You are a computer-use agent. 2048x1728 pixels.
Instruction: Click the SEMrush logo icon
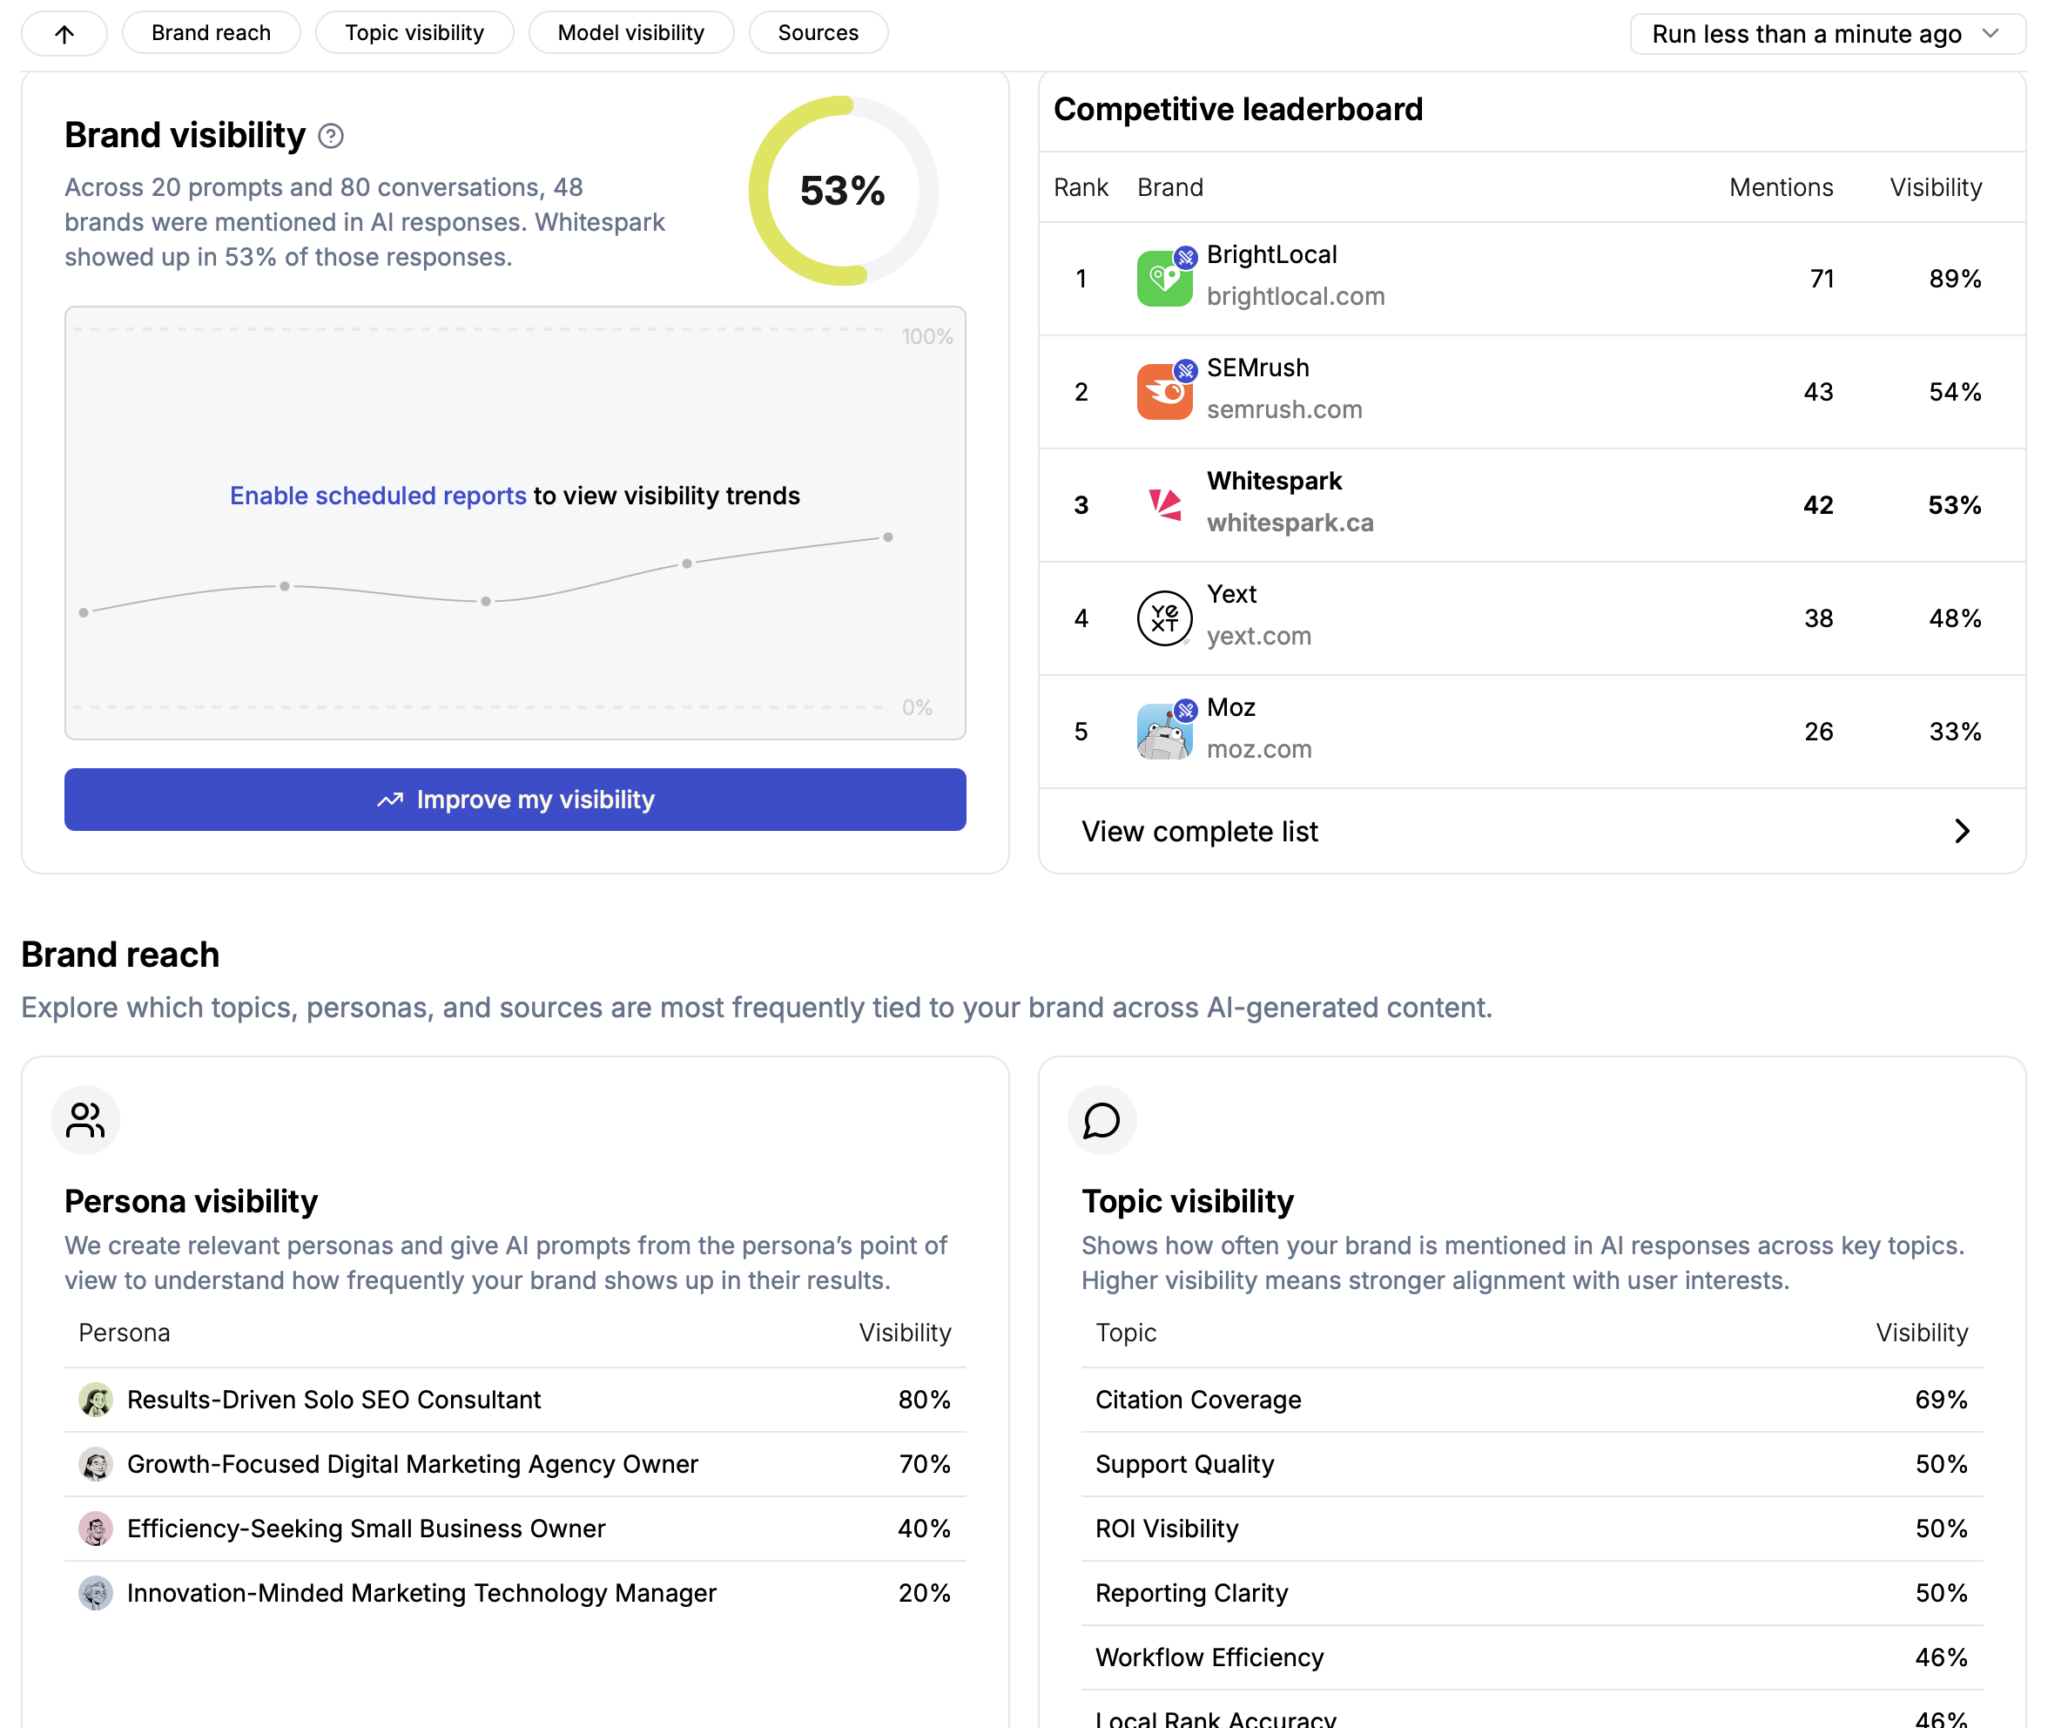click(x=1164, y=392)
